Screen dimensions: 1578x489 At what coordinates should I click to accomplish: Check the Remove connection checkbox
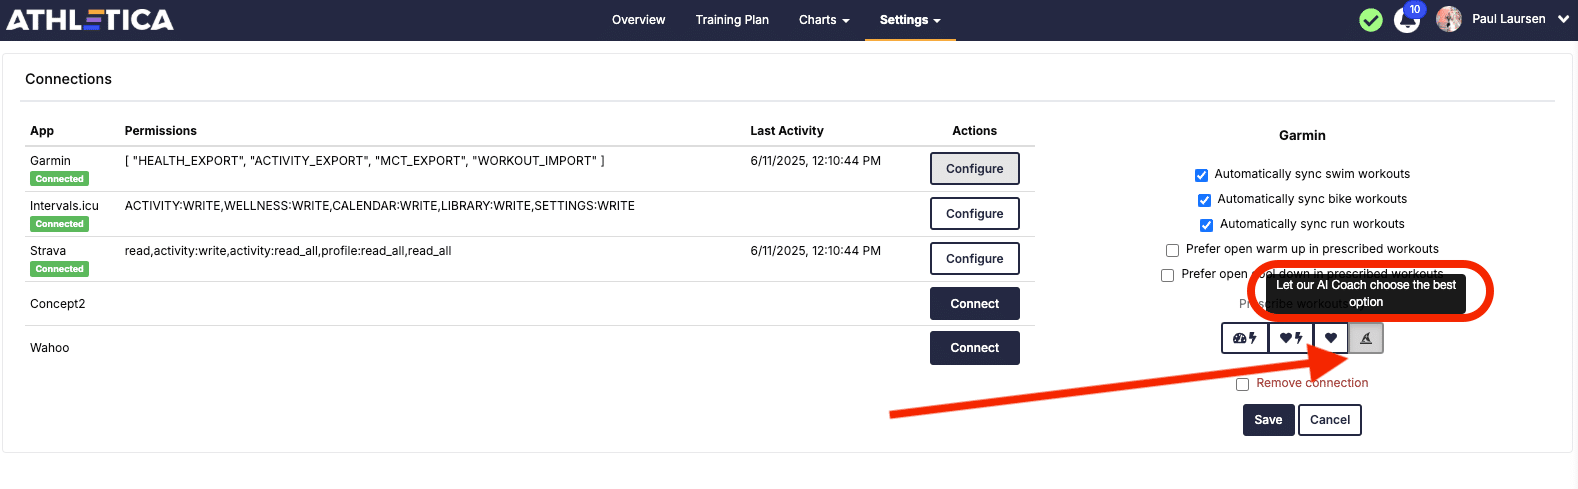1242,384
